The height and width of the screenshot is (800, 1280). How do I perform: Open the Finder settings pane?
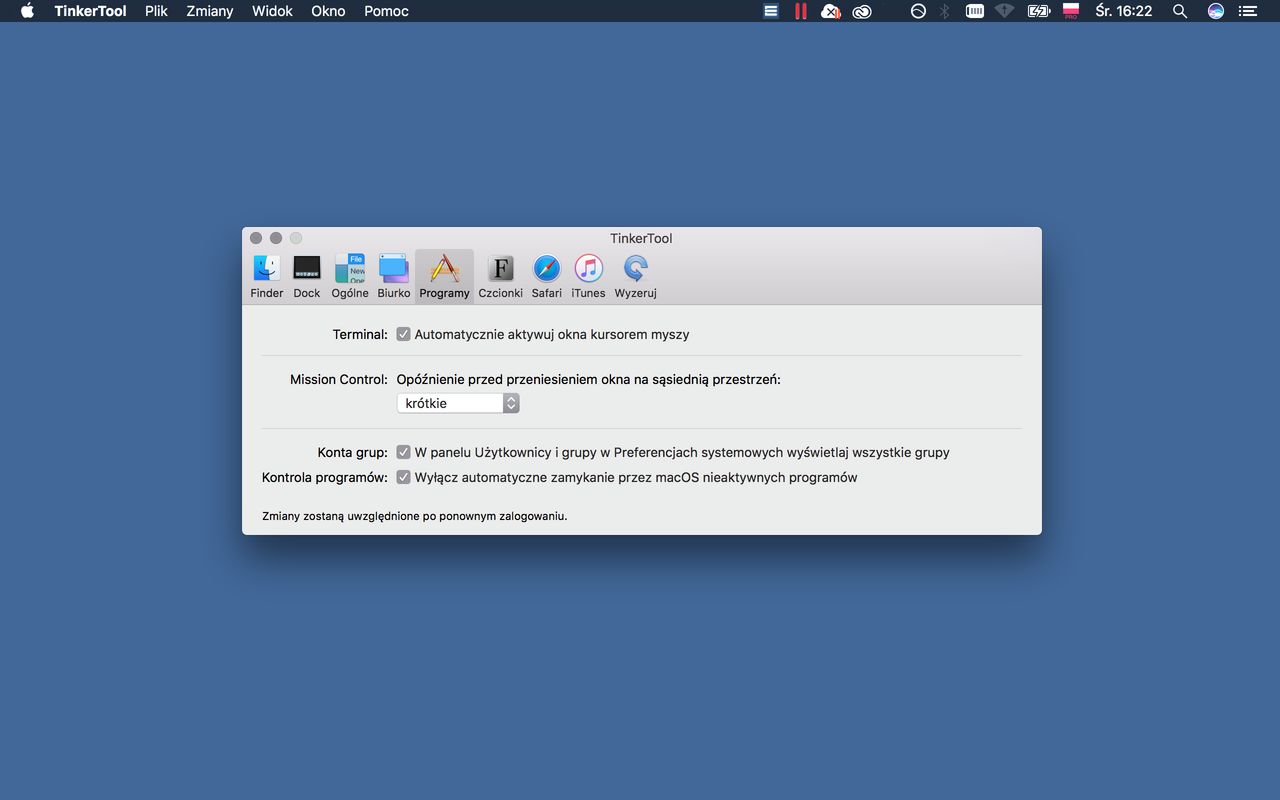pos(267,276)
